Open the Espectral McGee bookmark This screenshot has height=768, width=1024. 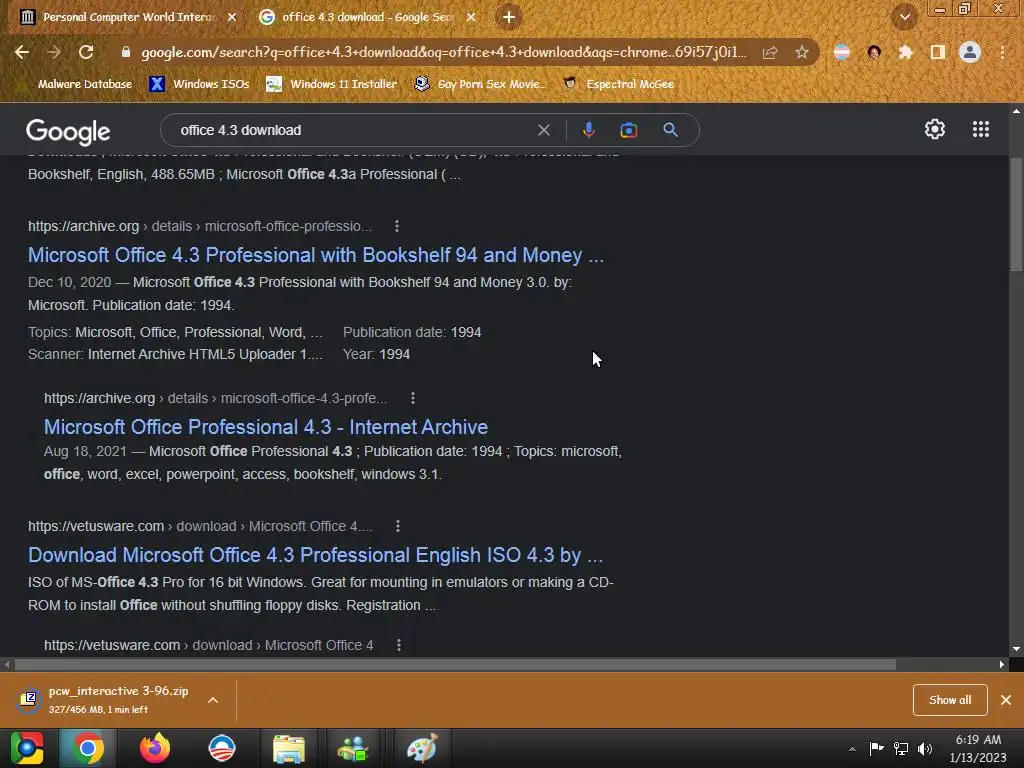(x=619, y=84)
